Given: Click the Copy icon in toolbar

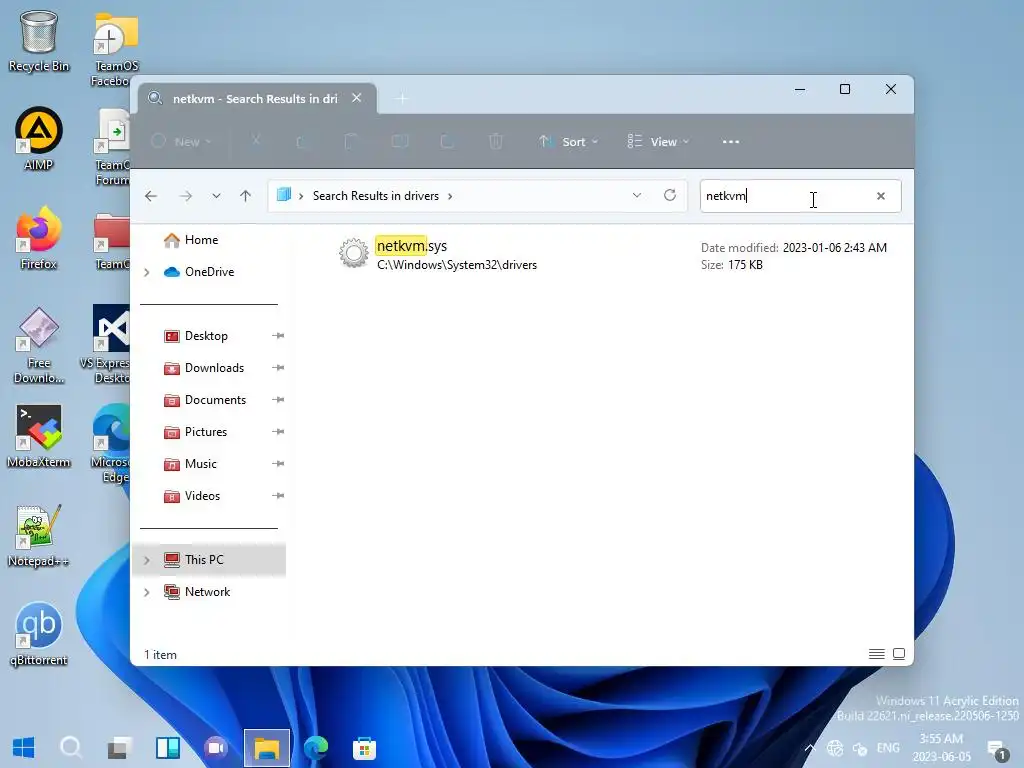Looking at the screenshot, I should (x=302, y=141).
